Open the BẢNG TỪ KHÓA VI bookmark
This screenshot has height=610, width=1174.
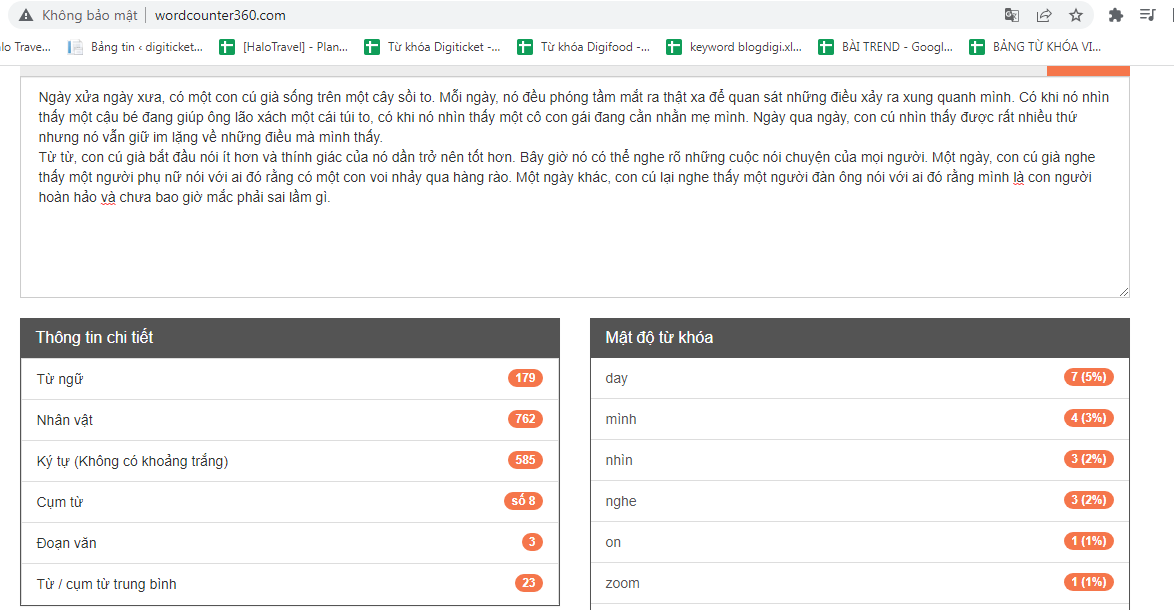tap(1035, 47)
